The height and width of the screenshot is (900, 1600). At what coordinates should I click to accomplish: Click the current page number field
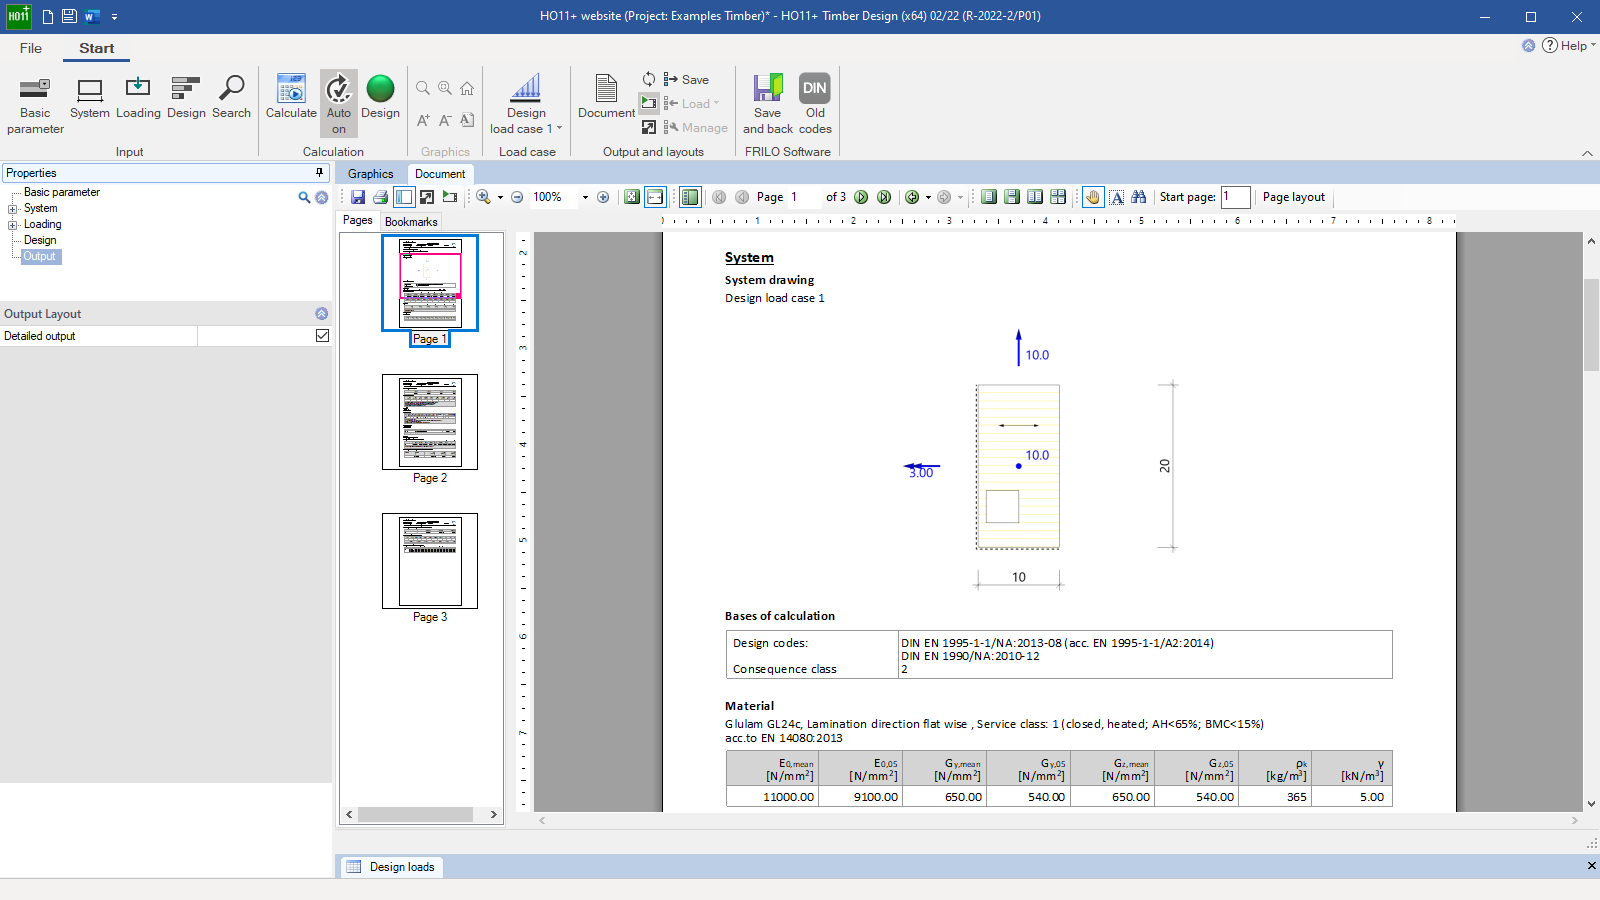[x=804, y=197]
